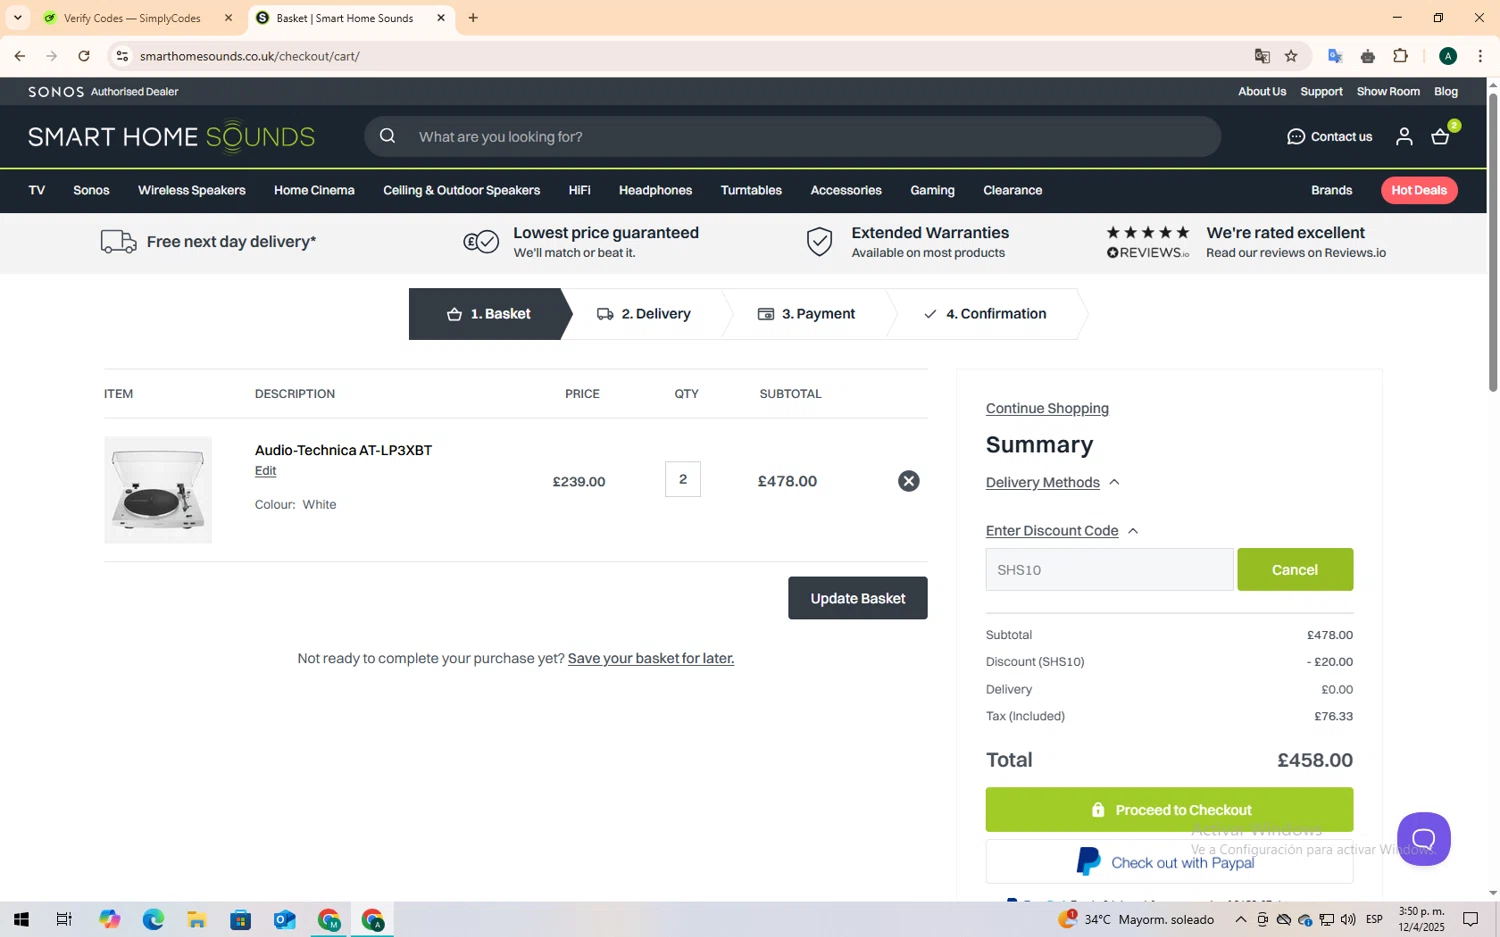Viewport: 1500px width, 937px height.
Task: Open Microsoft Store from taskbar
Action: click(241, 920)
